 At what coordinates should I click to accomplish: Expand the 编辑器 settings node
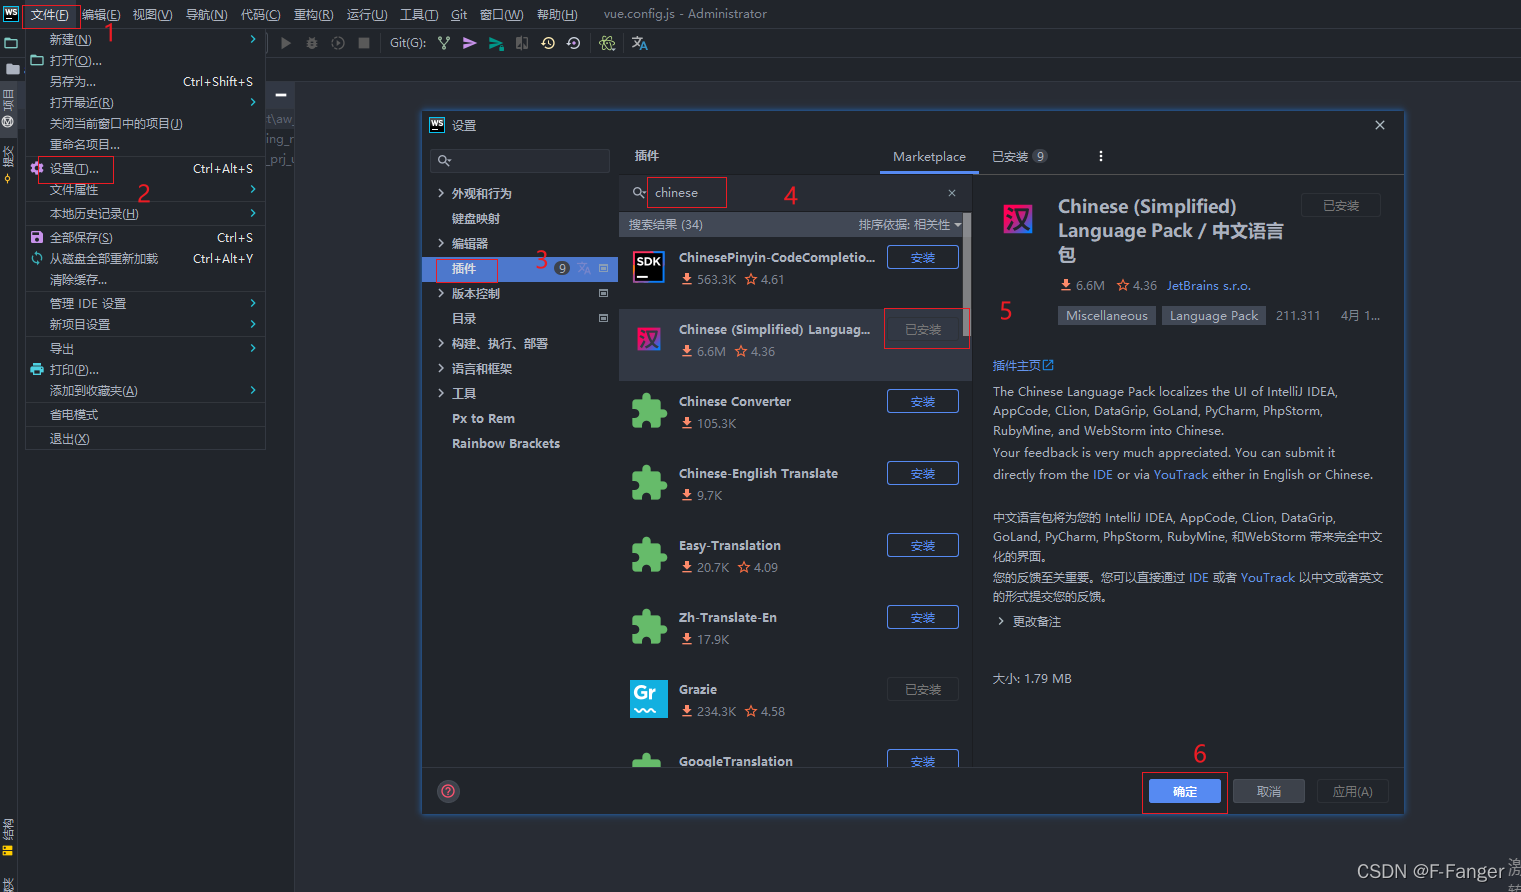(x=441, y=243)
